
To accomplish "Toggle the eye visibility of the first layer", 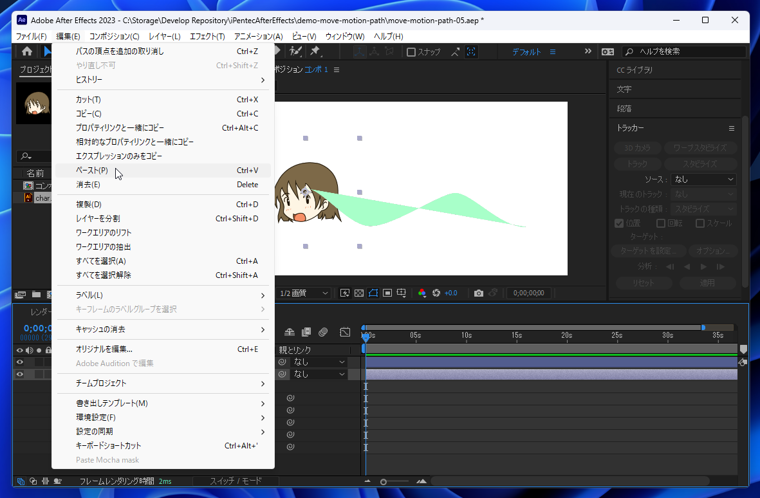I will tap(20, 362).
